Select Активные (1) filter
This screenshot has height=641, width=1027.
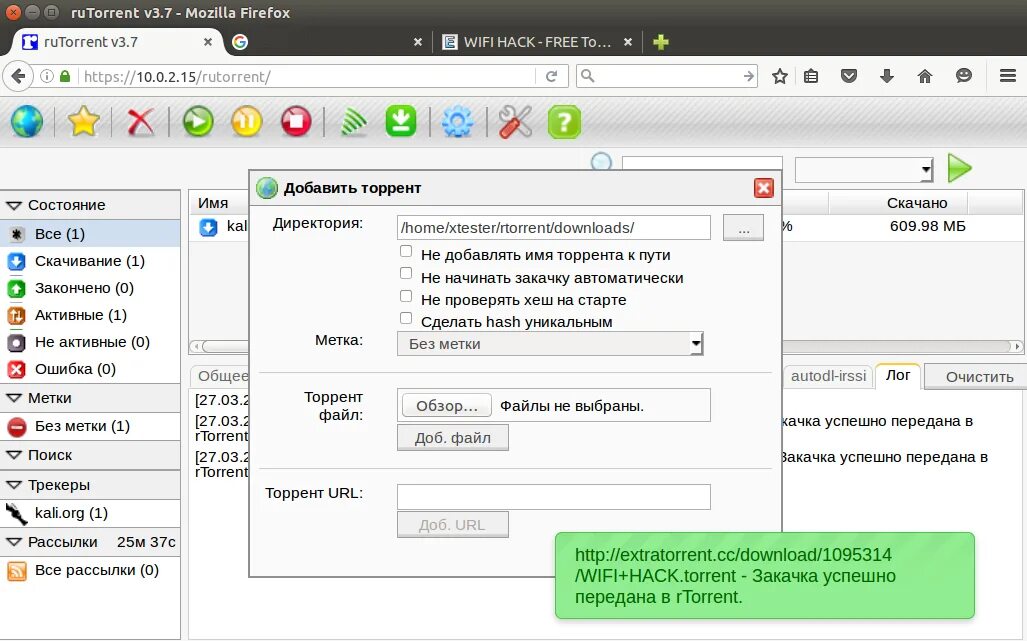90,315
